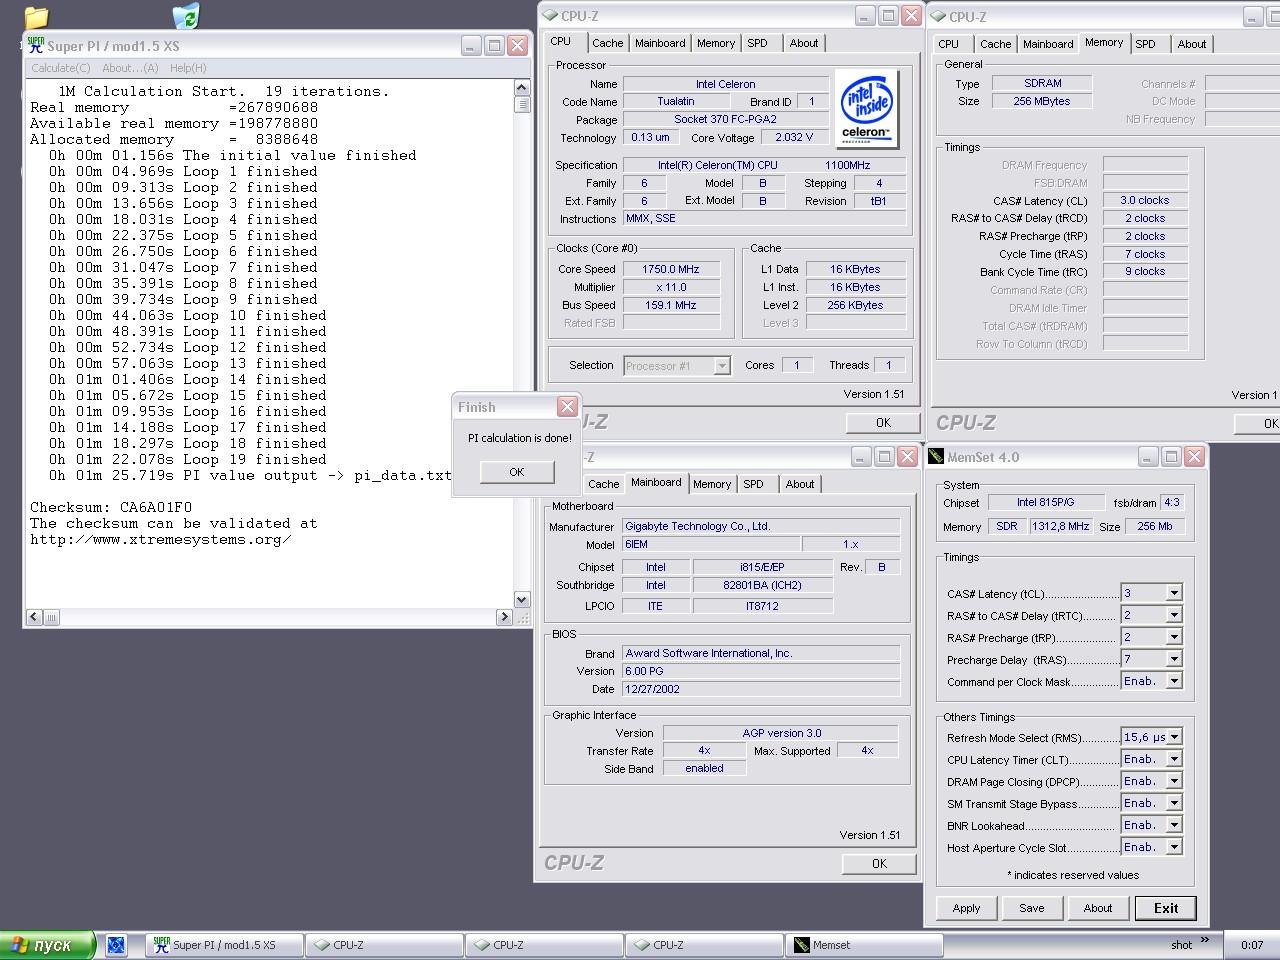Click the xtremesystems.org URL text

pyautogui.click(x=161, y=539)
